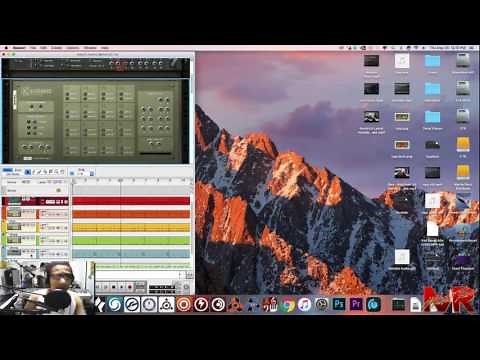Open the Edit menu

43,48
